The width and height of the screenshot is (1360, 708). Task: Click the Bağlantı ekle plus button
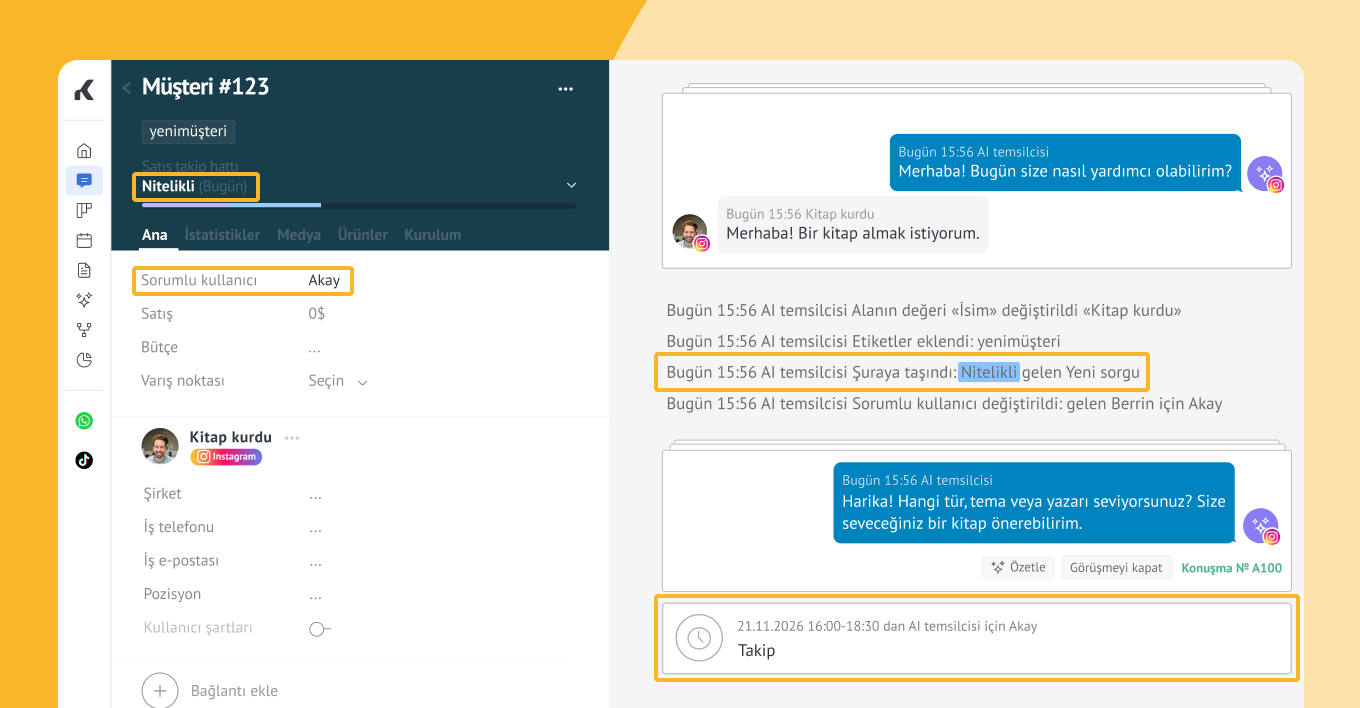point(160,691)
